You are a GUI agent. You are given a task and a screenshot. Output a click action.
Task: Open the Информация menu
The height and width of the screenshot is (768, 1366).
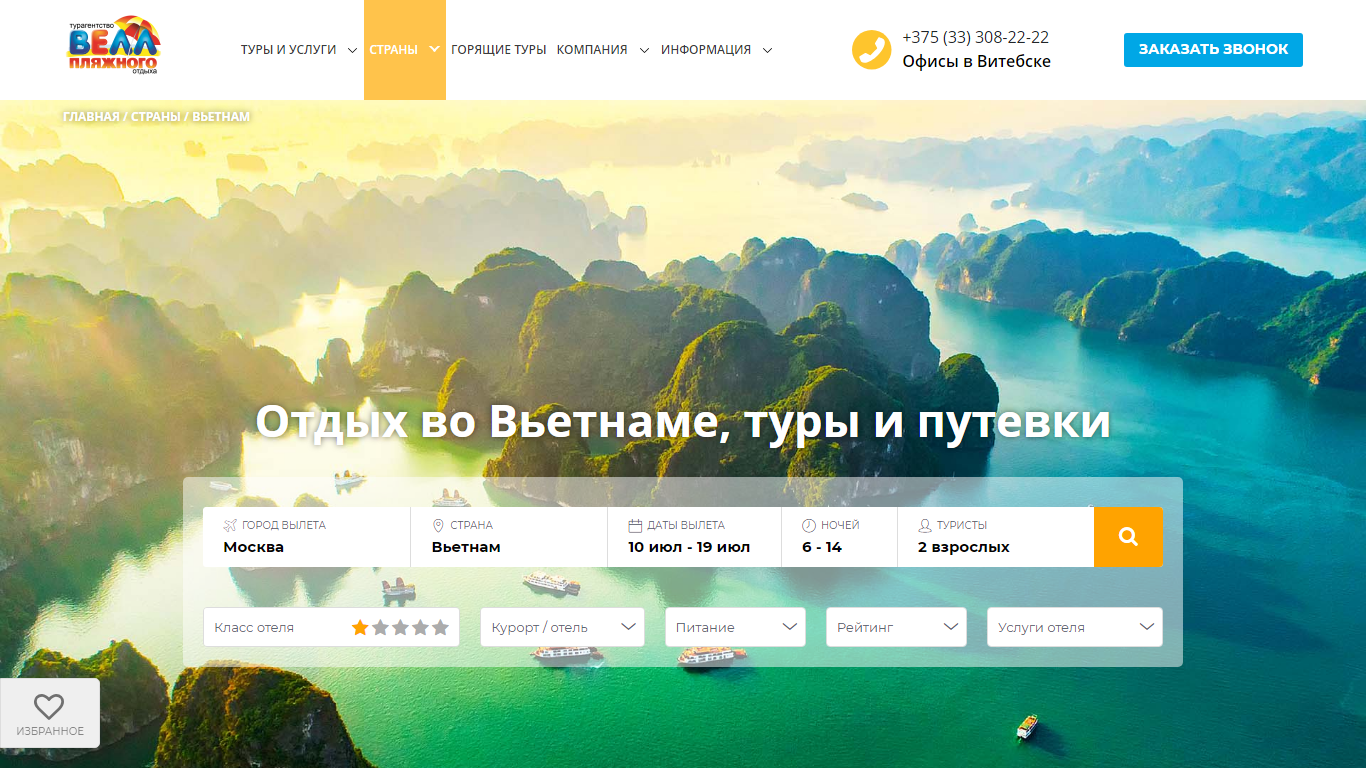[706, 50]
